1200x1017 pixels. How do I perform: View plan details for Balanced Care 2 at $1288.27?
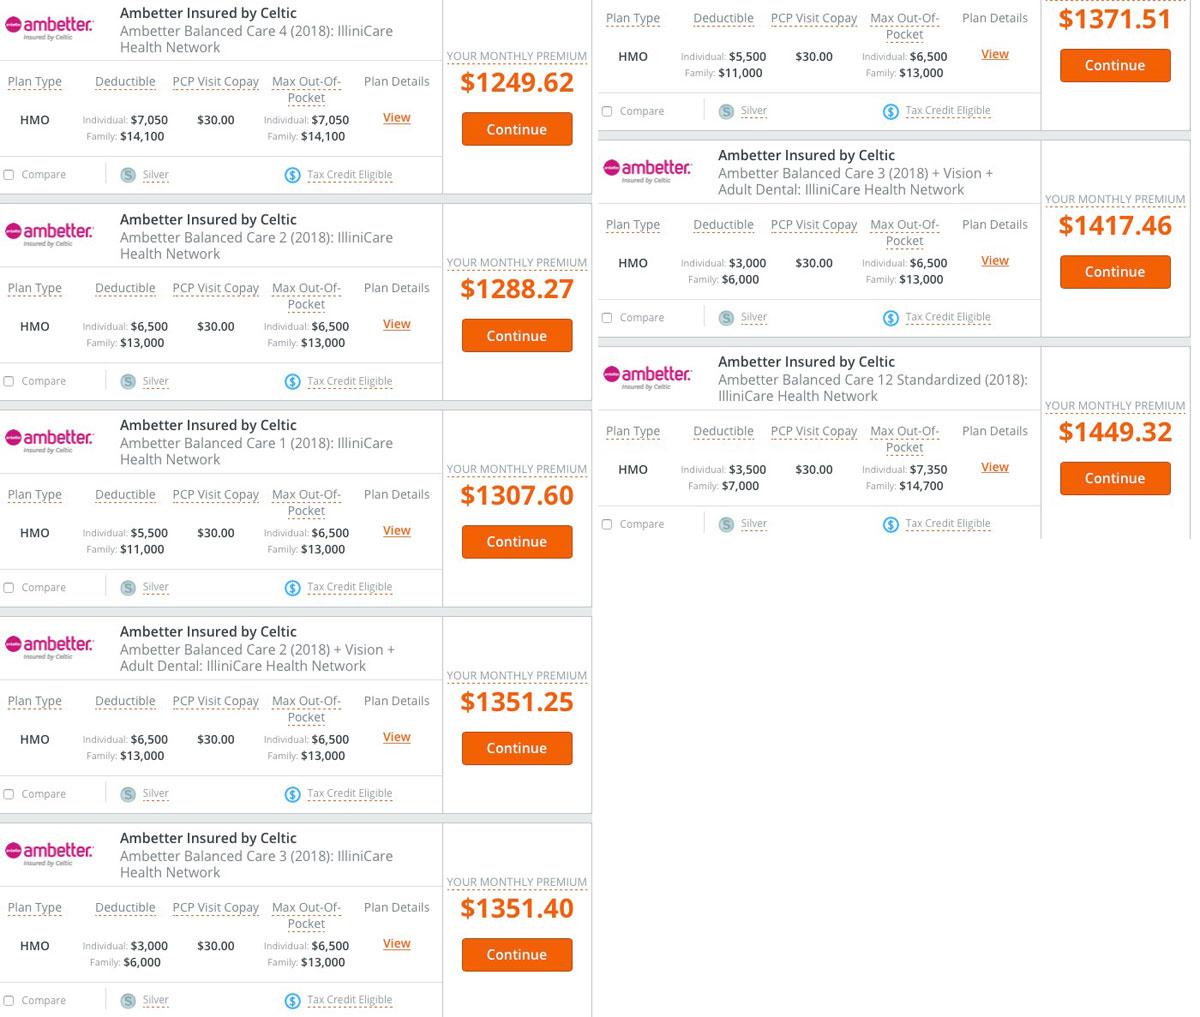click(396, 324)
